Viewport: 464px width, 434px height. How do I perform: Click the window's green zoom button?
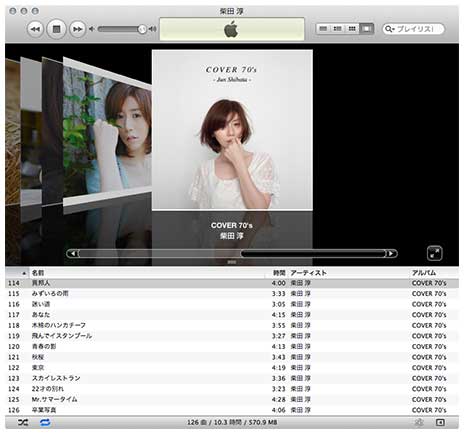pos(35,11)
